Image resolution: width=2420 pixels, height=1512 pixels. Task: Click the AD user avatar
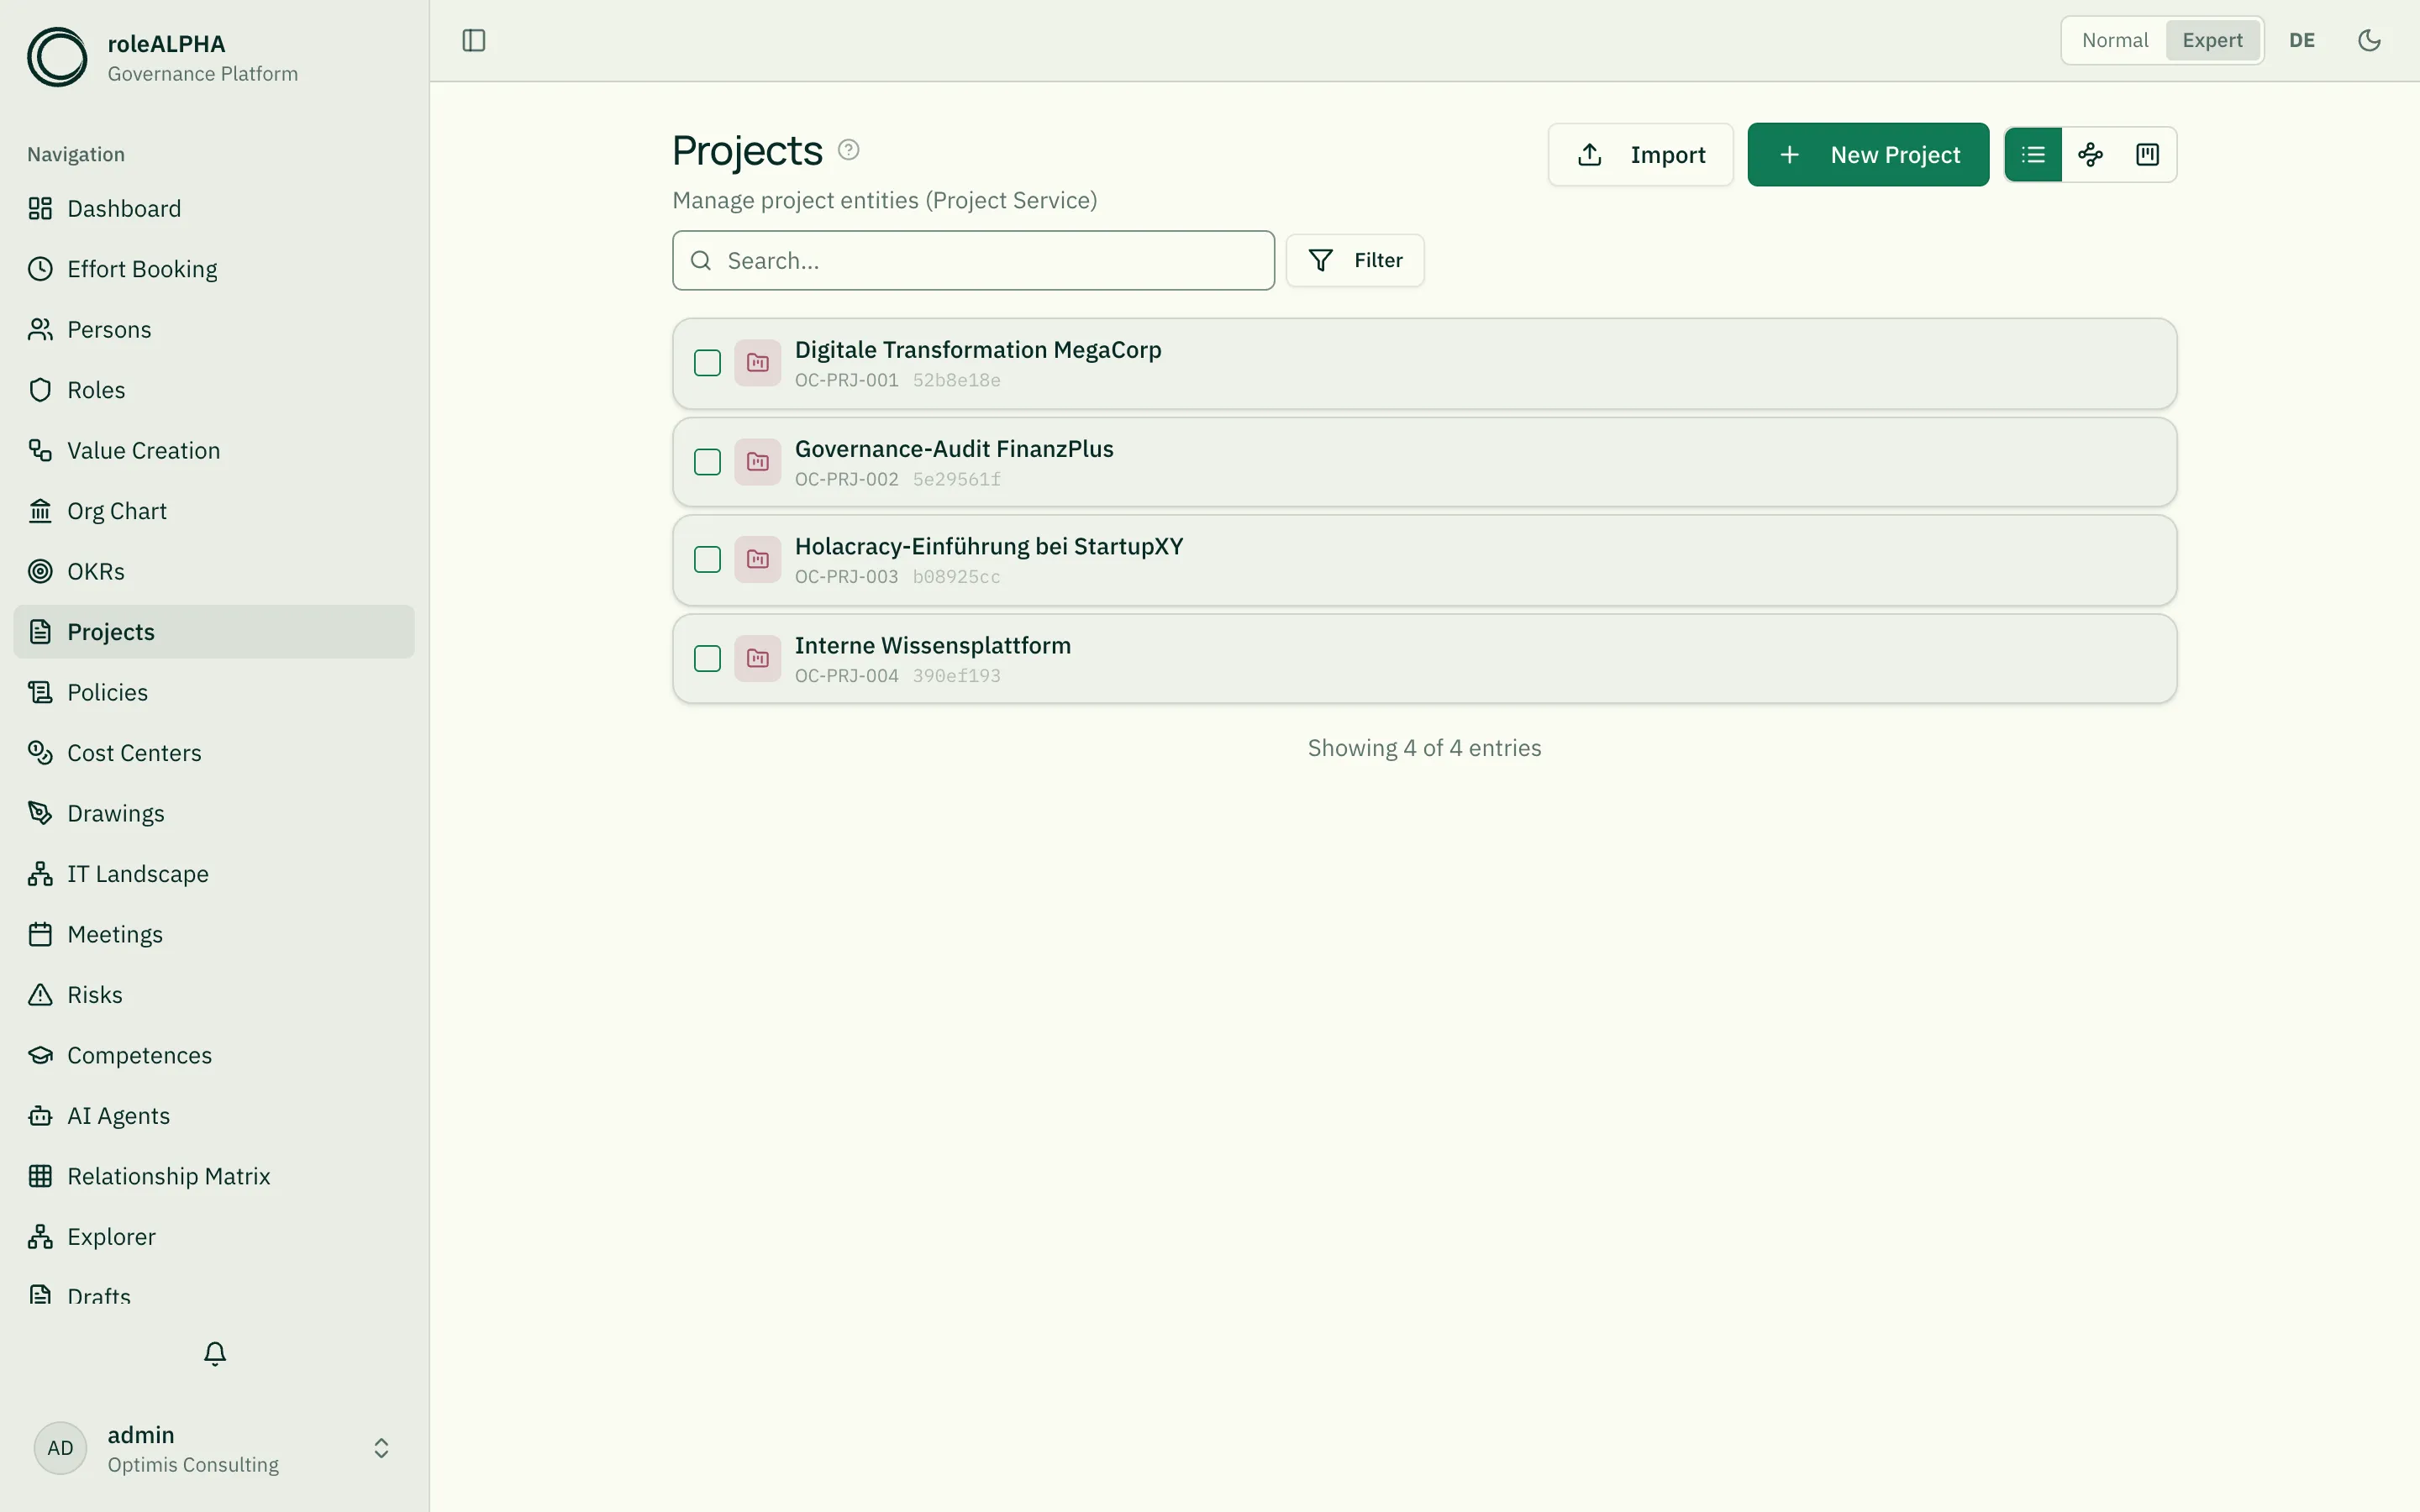(x=60, y=1448)
